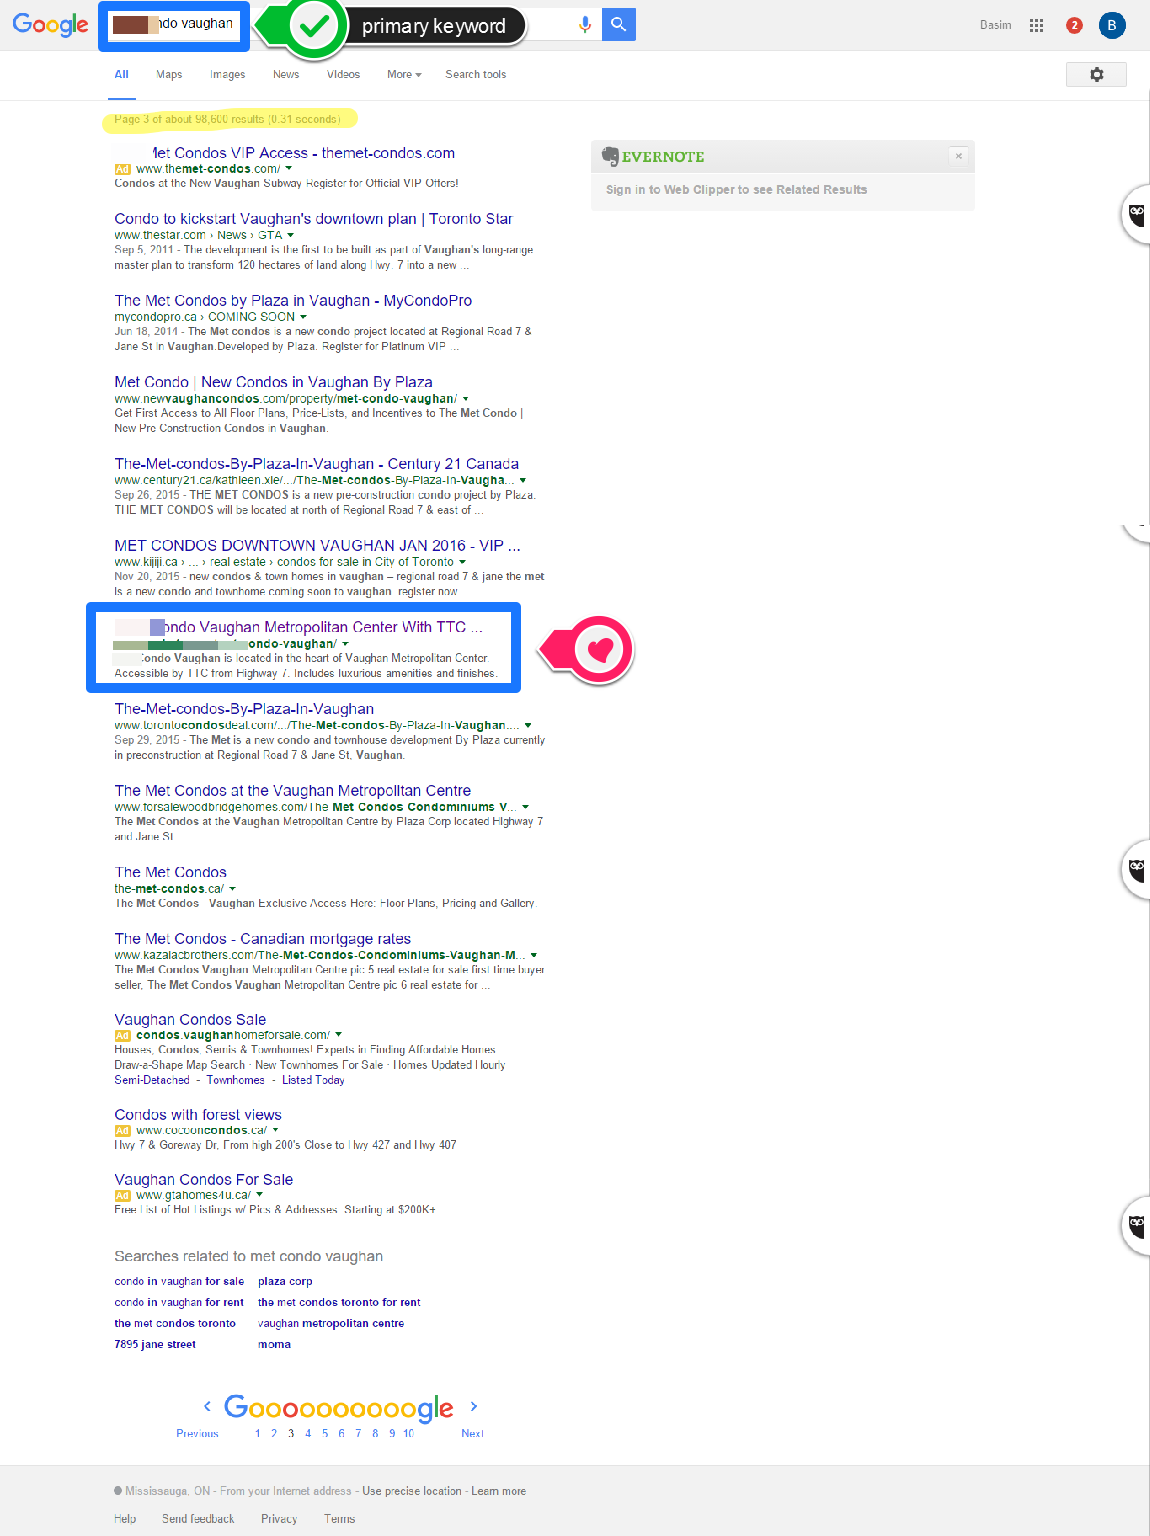Image resolution: width=1150 pixels, height=1536 pixels.
Task: Open dropdown arrow next to mycondopro.ca URL
Action: click(x=303, y=317)
